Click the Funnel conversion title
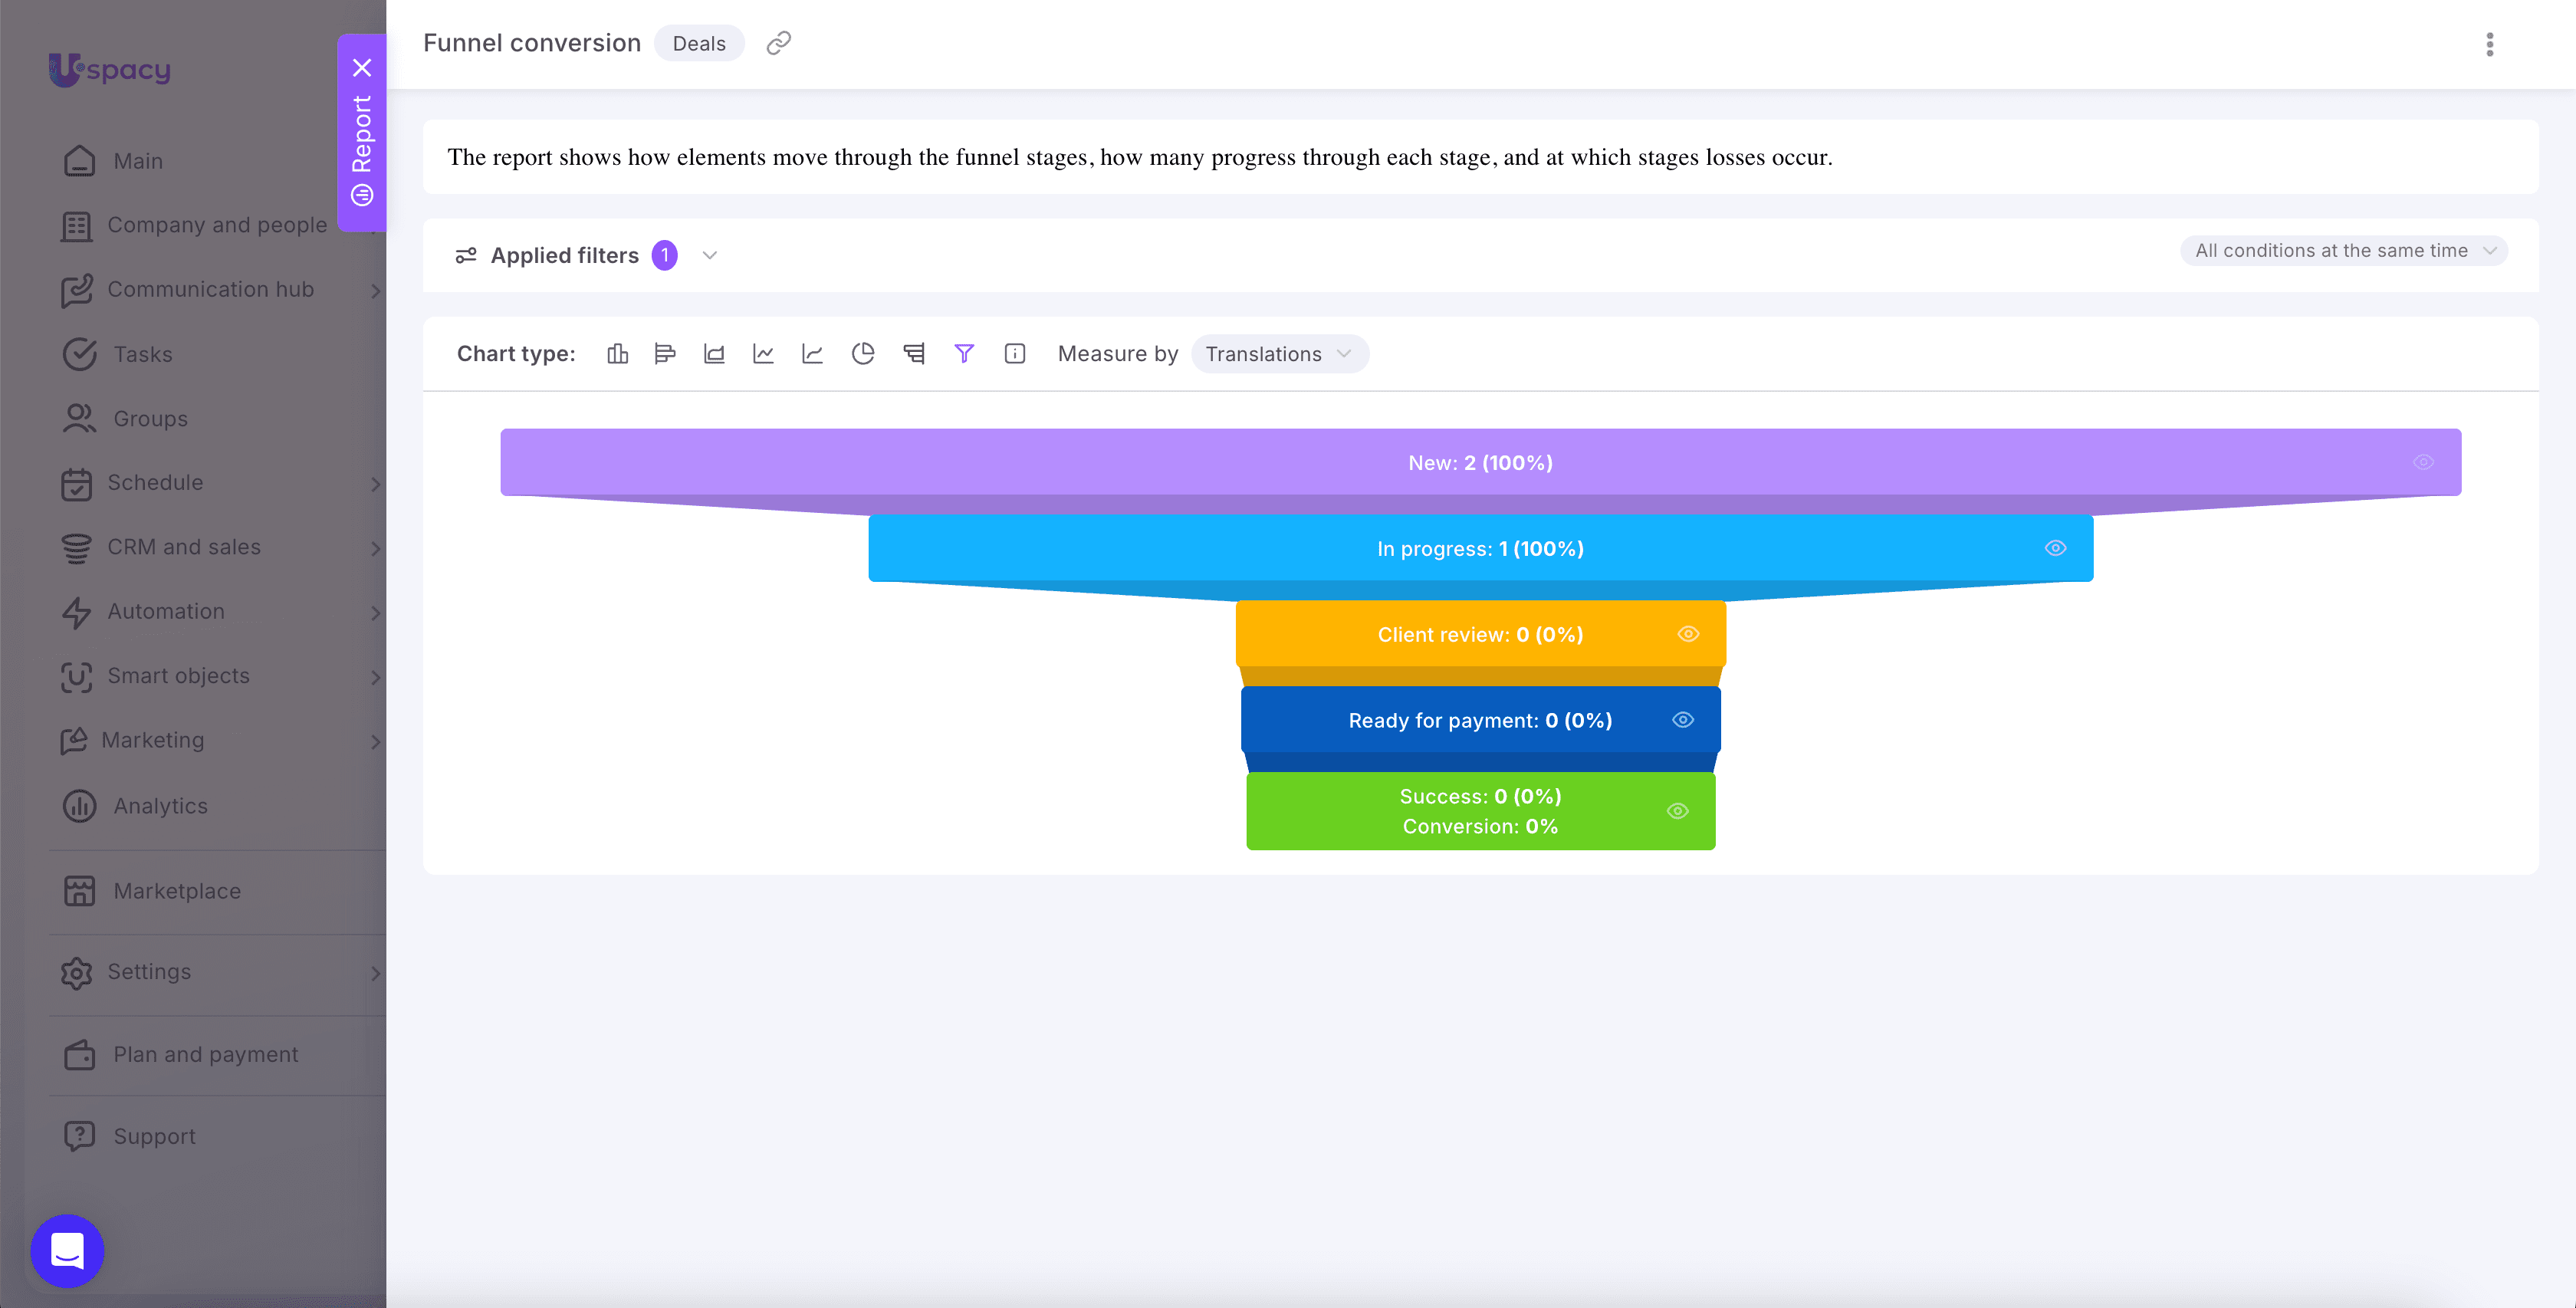 532,43
